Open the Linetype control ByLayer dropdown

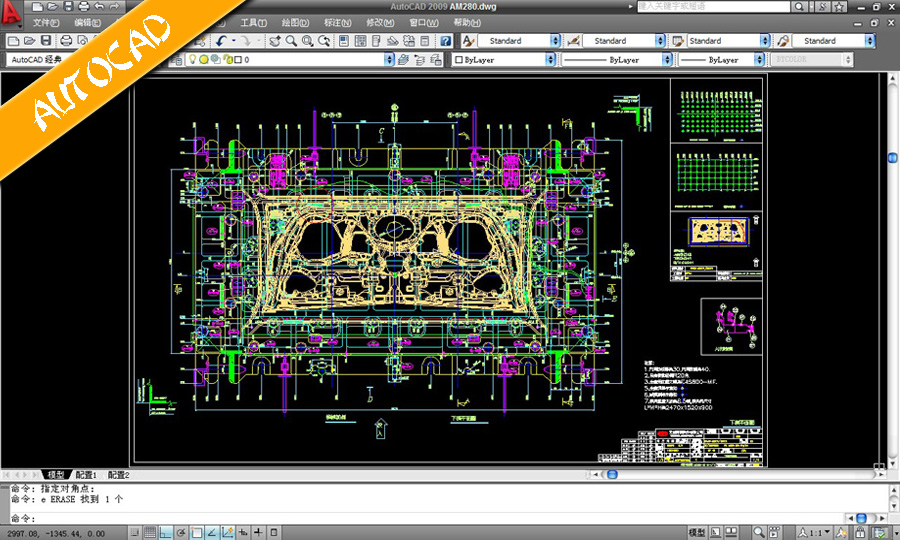667,59
